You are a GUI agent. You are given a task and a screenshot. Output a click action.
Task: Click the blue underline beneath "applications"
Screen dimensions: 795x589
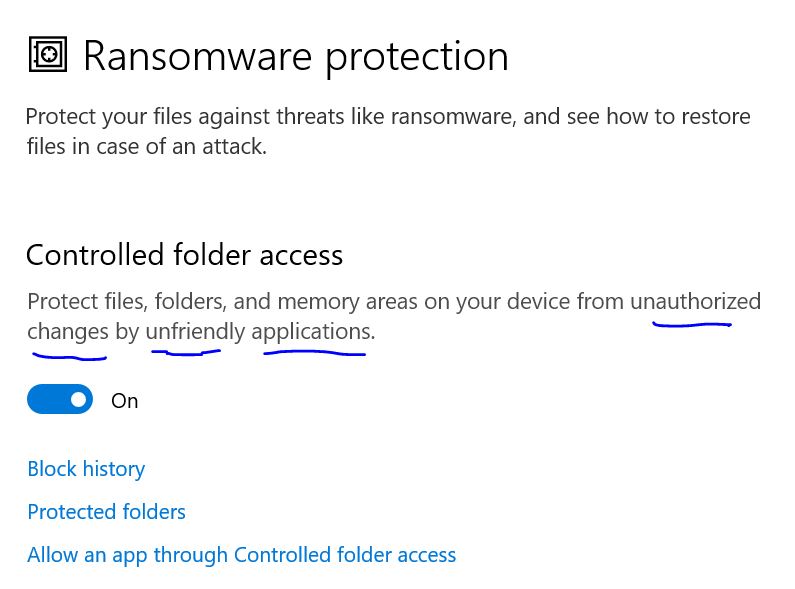point(314,353)
